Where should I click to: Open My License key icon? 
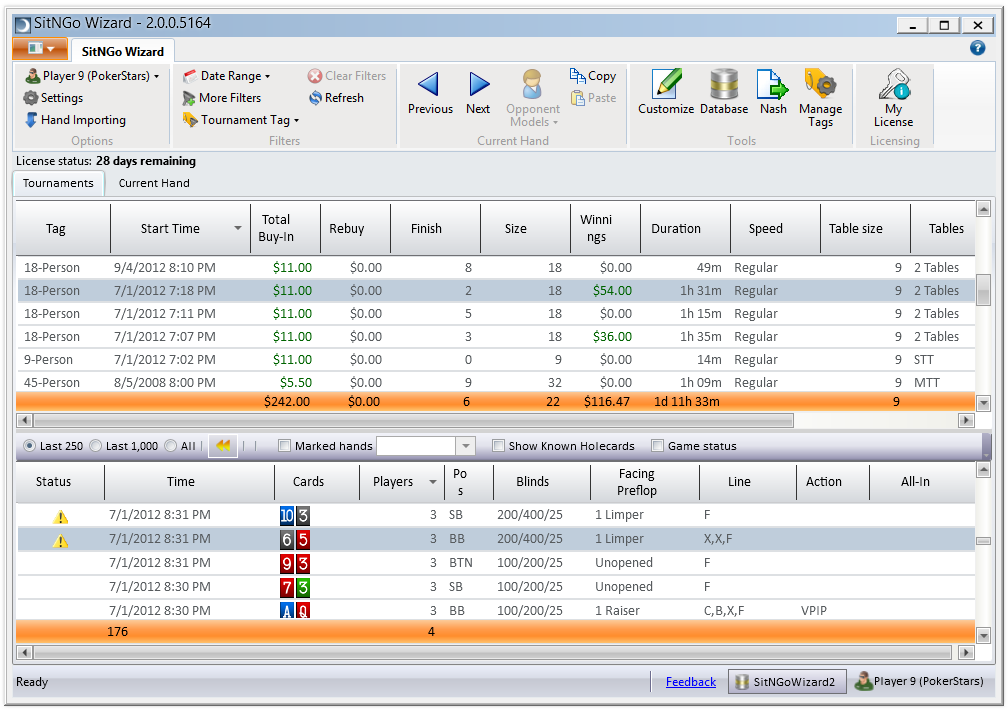893,85
